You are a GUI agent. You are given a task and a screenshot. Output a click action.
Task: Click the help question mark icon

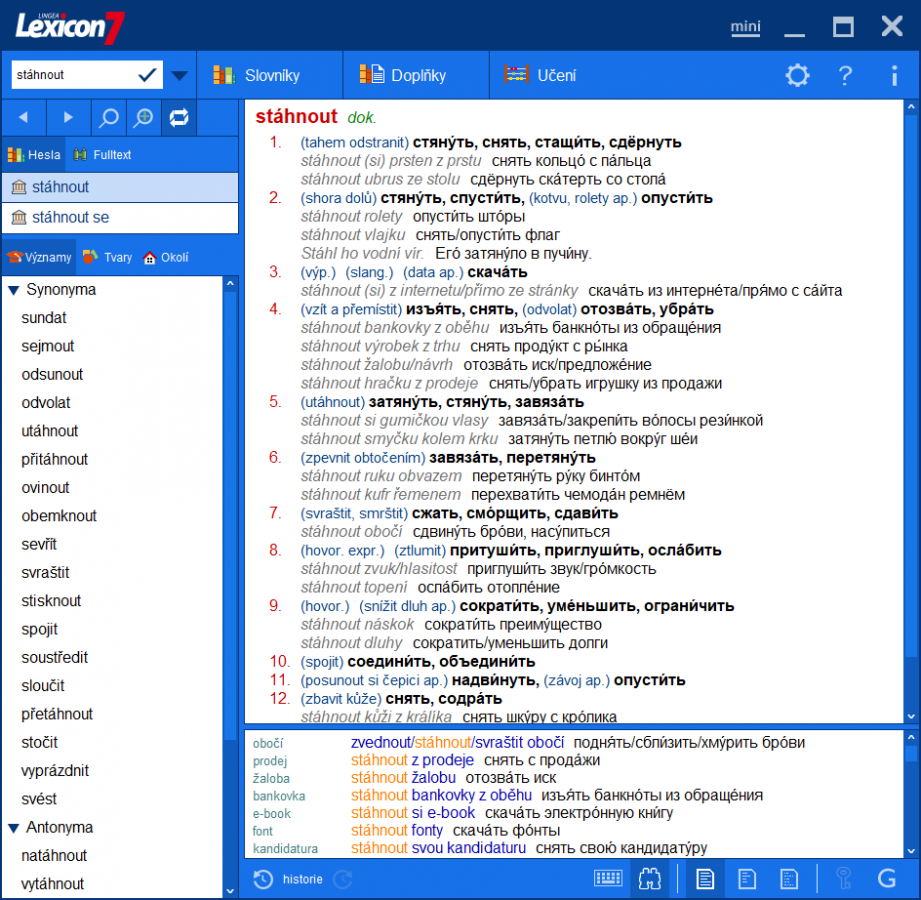click(845, 76)
